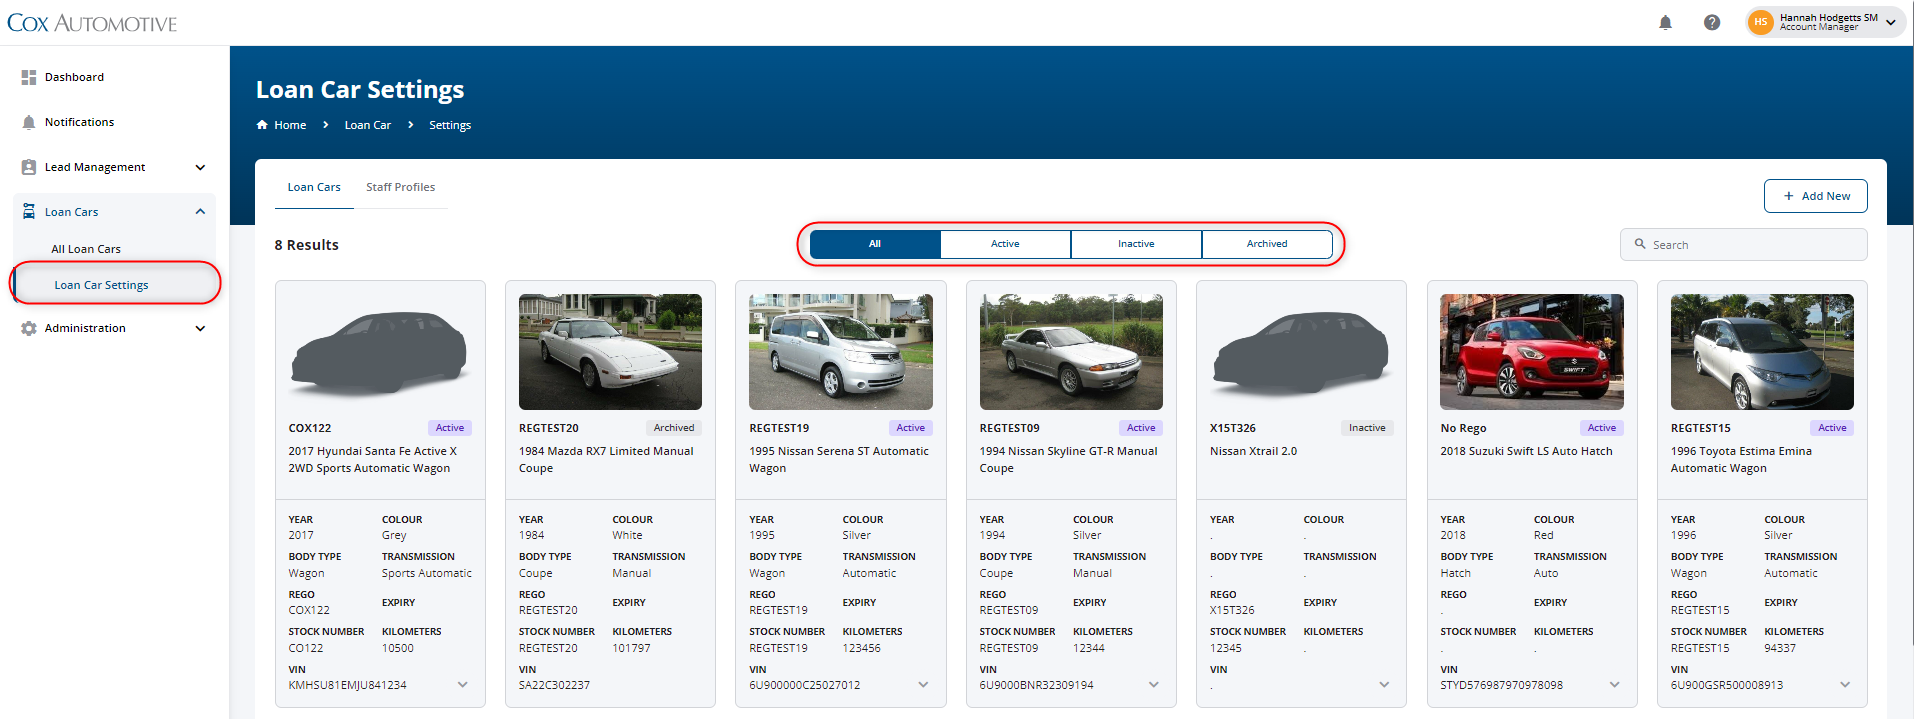The image size is (1914, 719).
Task: Click the Nissan Xtrail 2.0 title
Action: click(x=1253, y=451)
